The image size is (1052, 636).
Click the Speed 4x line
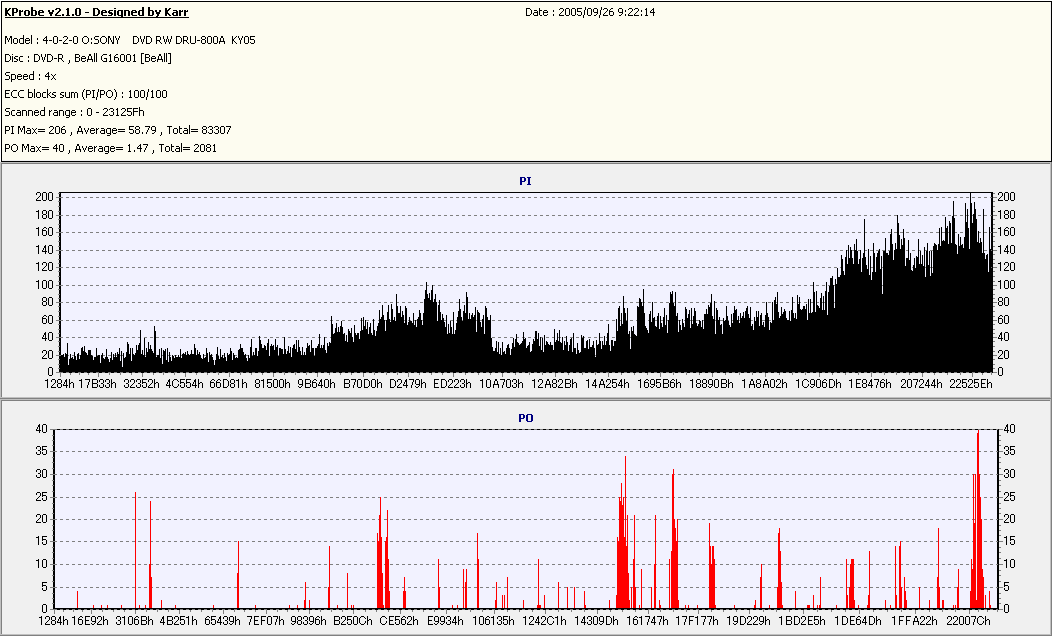coord(30,76)
